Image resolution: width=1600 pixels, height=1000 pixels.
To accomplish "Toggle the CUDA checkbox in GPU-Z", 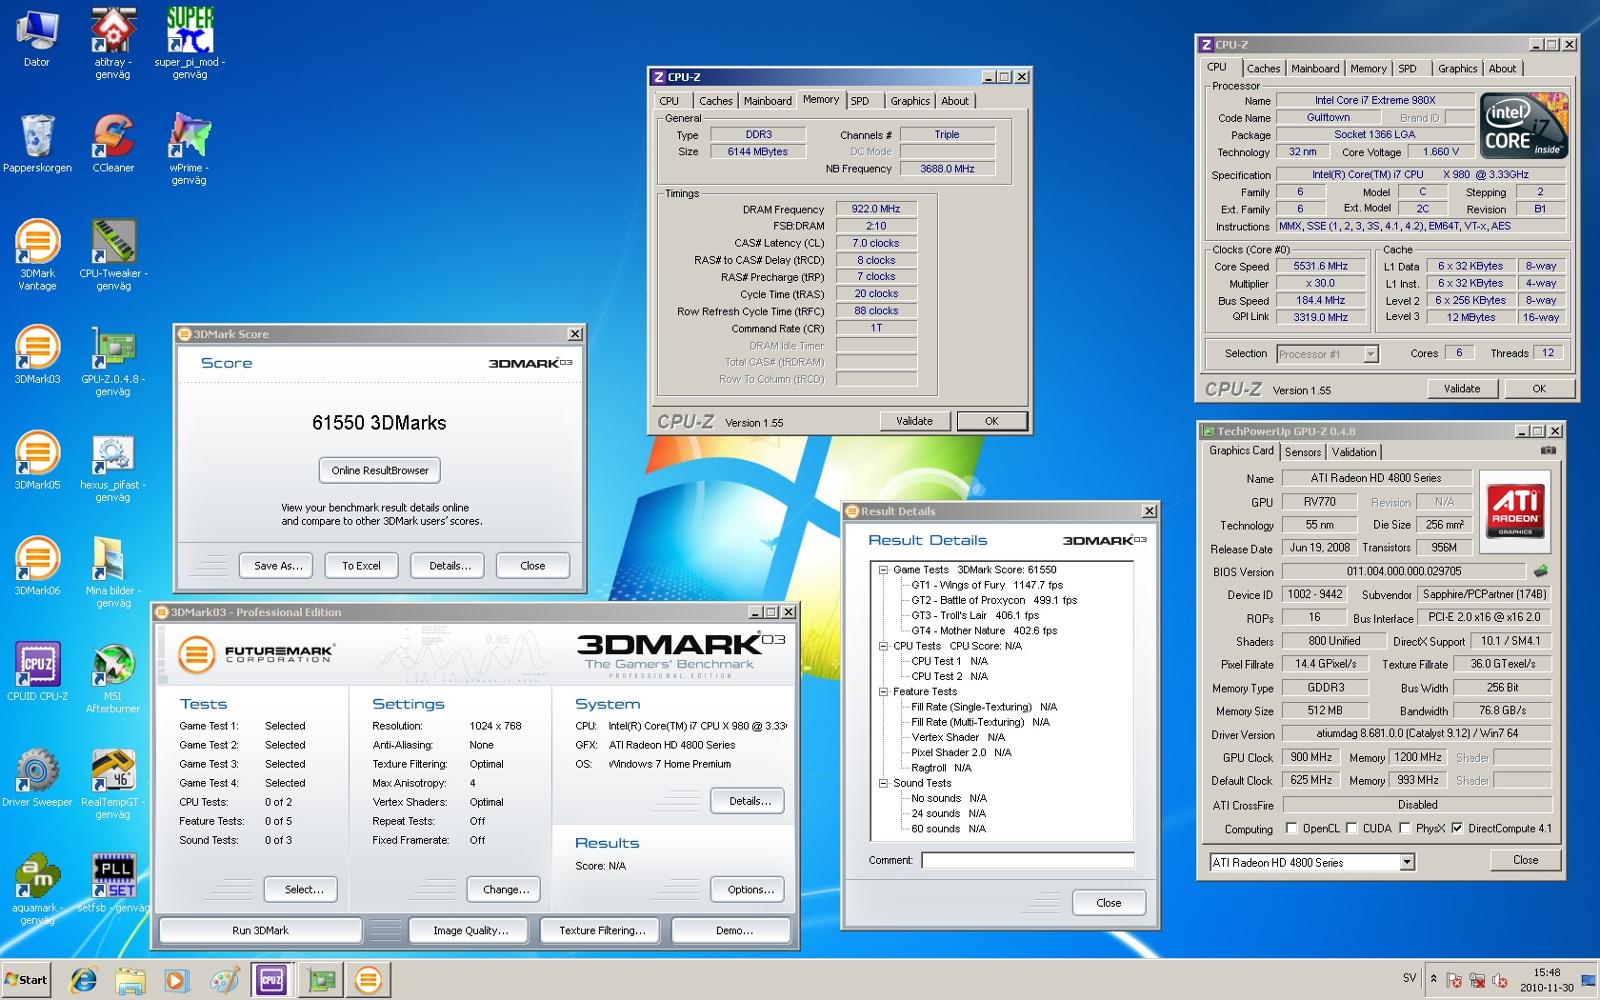I will click(x=1352, y=828).
